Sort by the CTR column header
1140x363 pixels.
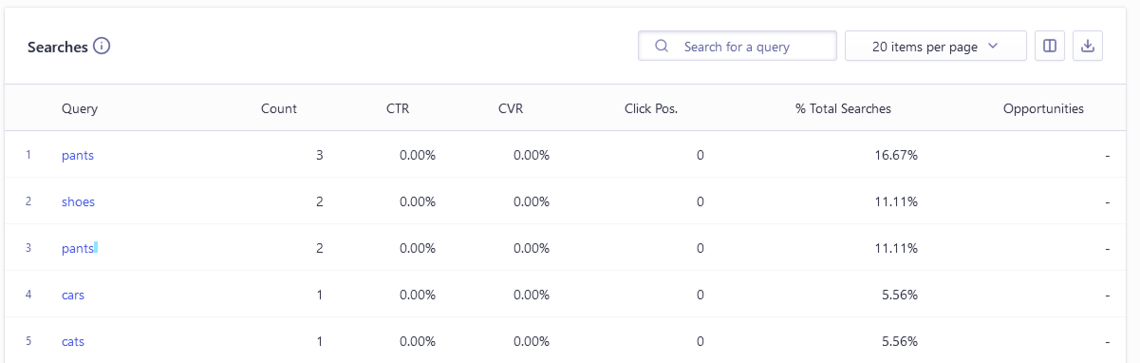tap(398, 108)
